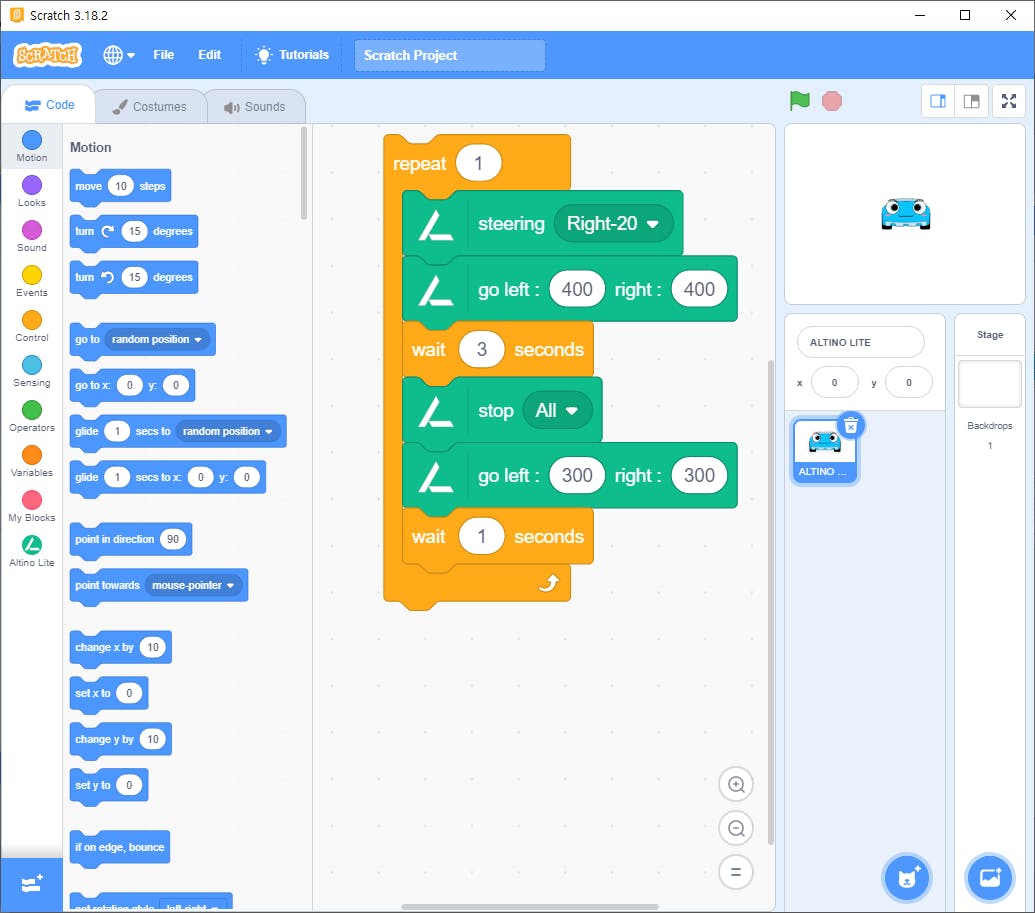The width and height of the screenshot is (1035, 913).
Task: Switch to small stage layout
Action: click(x=938, y=101)
